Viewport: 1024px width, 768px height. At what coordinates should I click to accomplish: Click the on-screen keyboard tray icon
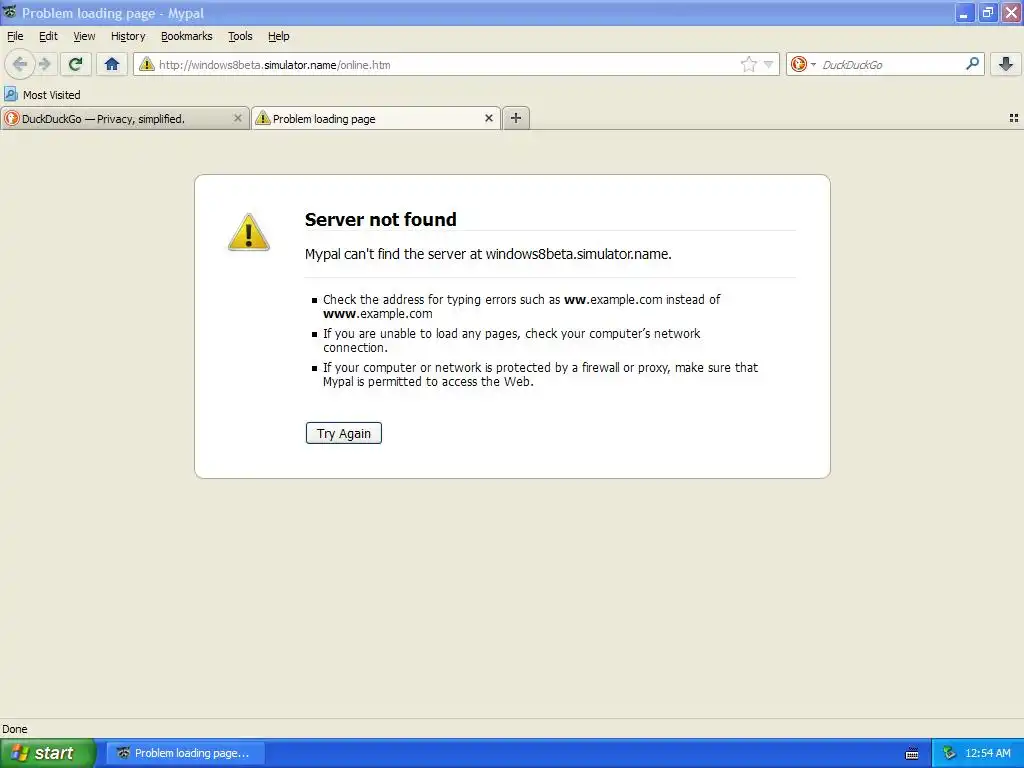pyautogui.click(x=912, y=754)
